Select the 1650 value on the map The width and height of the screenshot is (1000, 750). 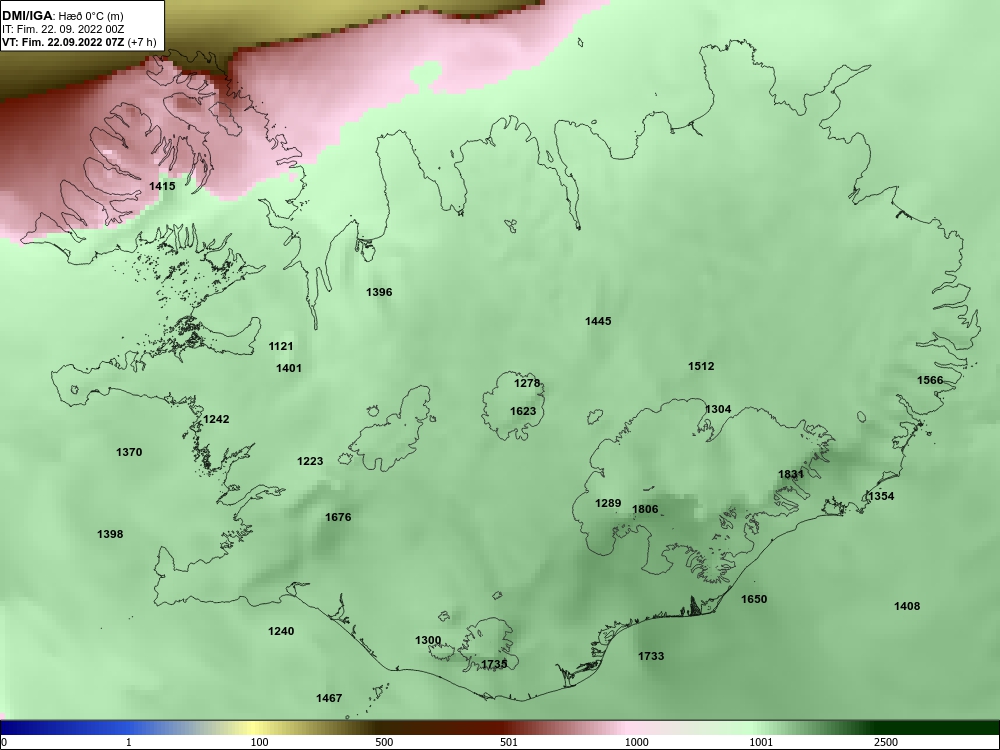[x=754, y=599]
